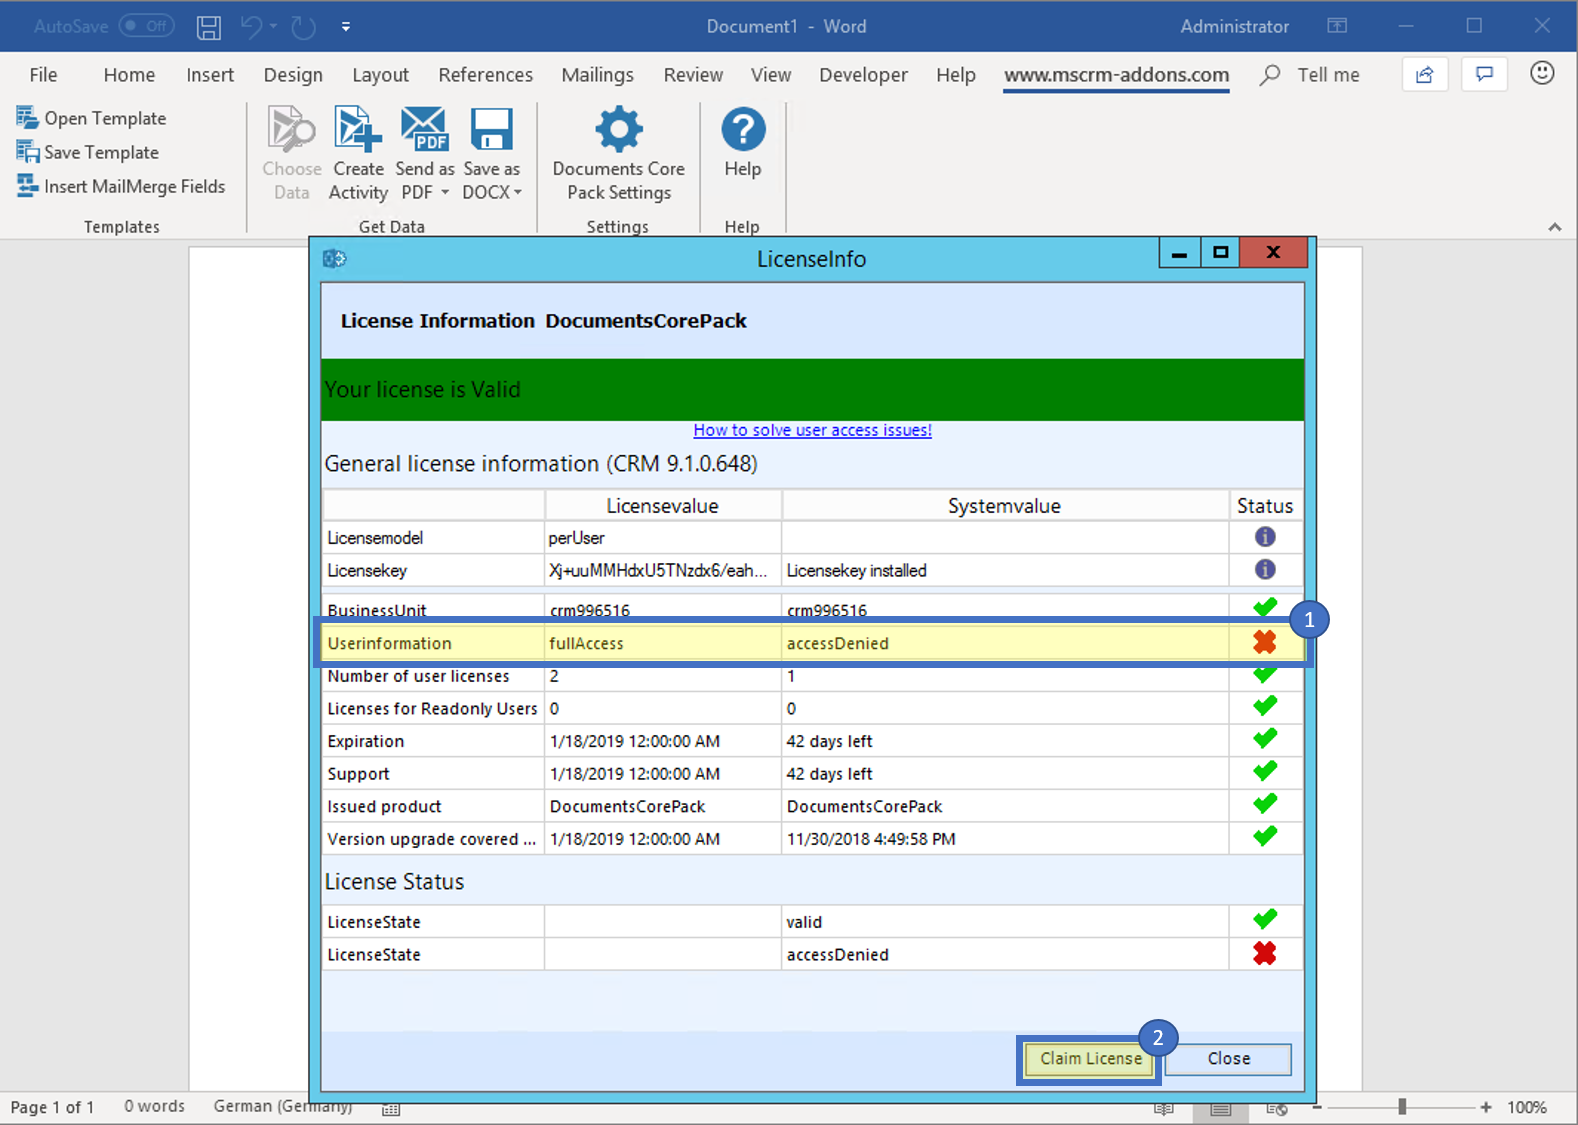Click the Create Activity icon
The height and width of the screenshot is (1125, 1578).
point(358,129)
